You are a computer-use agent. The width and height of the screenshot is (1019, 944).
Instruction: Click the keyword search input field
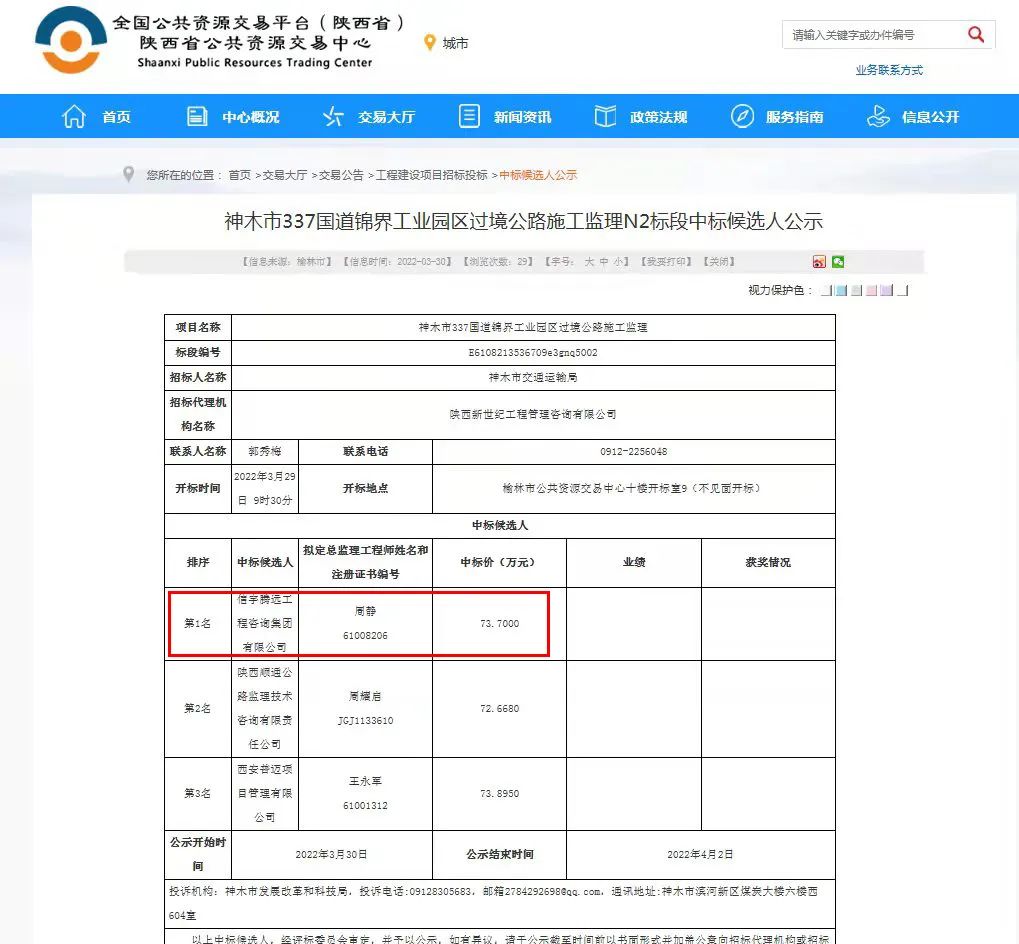click(x=870, y=35)
